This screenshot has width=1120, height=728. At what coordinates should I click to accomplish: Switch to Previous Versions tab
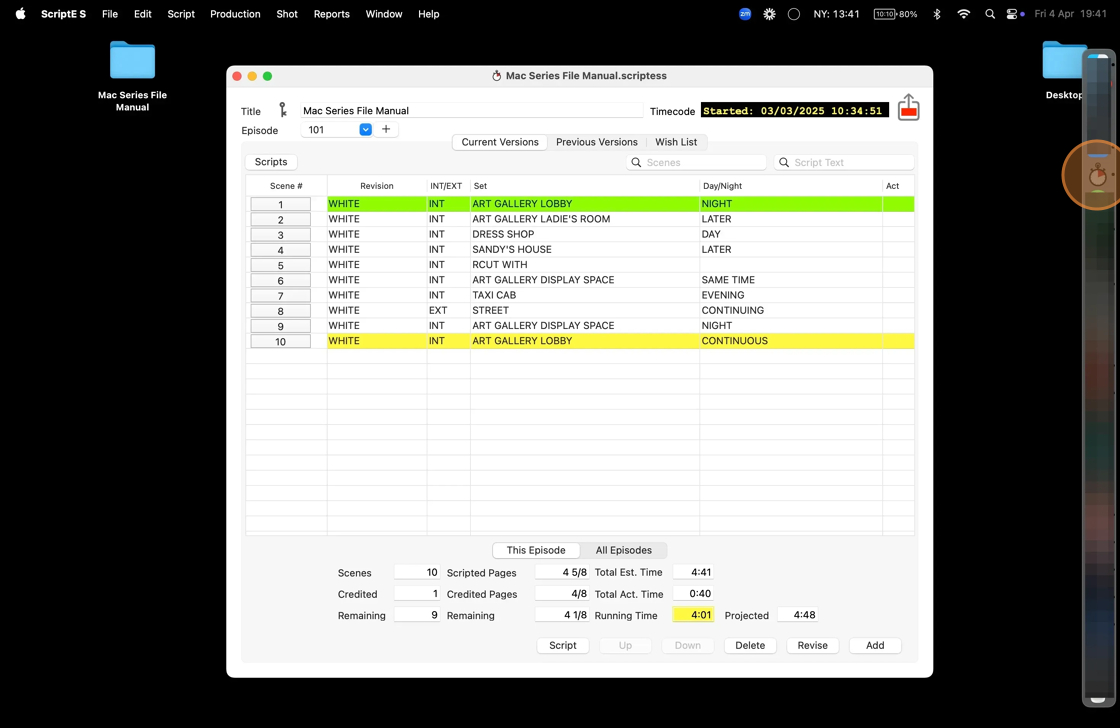coord(596,141)
